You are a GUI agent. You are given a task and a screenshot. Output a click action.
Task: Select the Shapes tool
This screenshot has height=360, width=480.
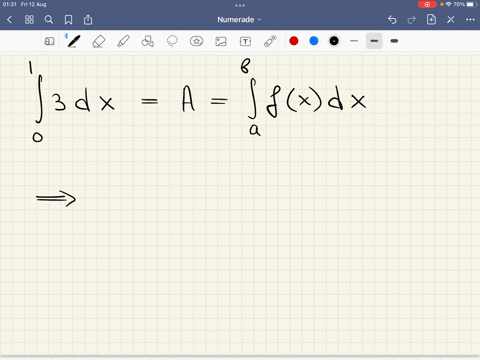point(148,41)
